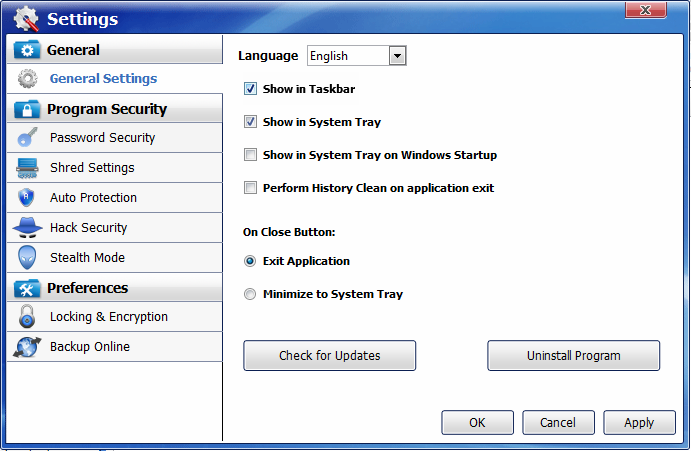The image size is (691, 451).
Task: Open the Language dropdown arrow
Action: pyautogui.click(x=398, y=56)
